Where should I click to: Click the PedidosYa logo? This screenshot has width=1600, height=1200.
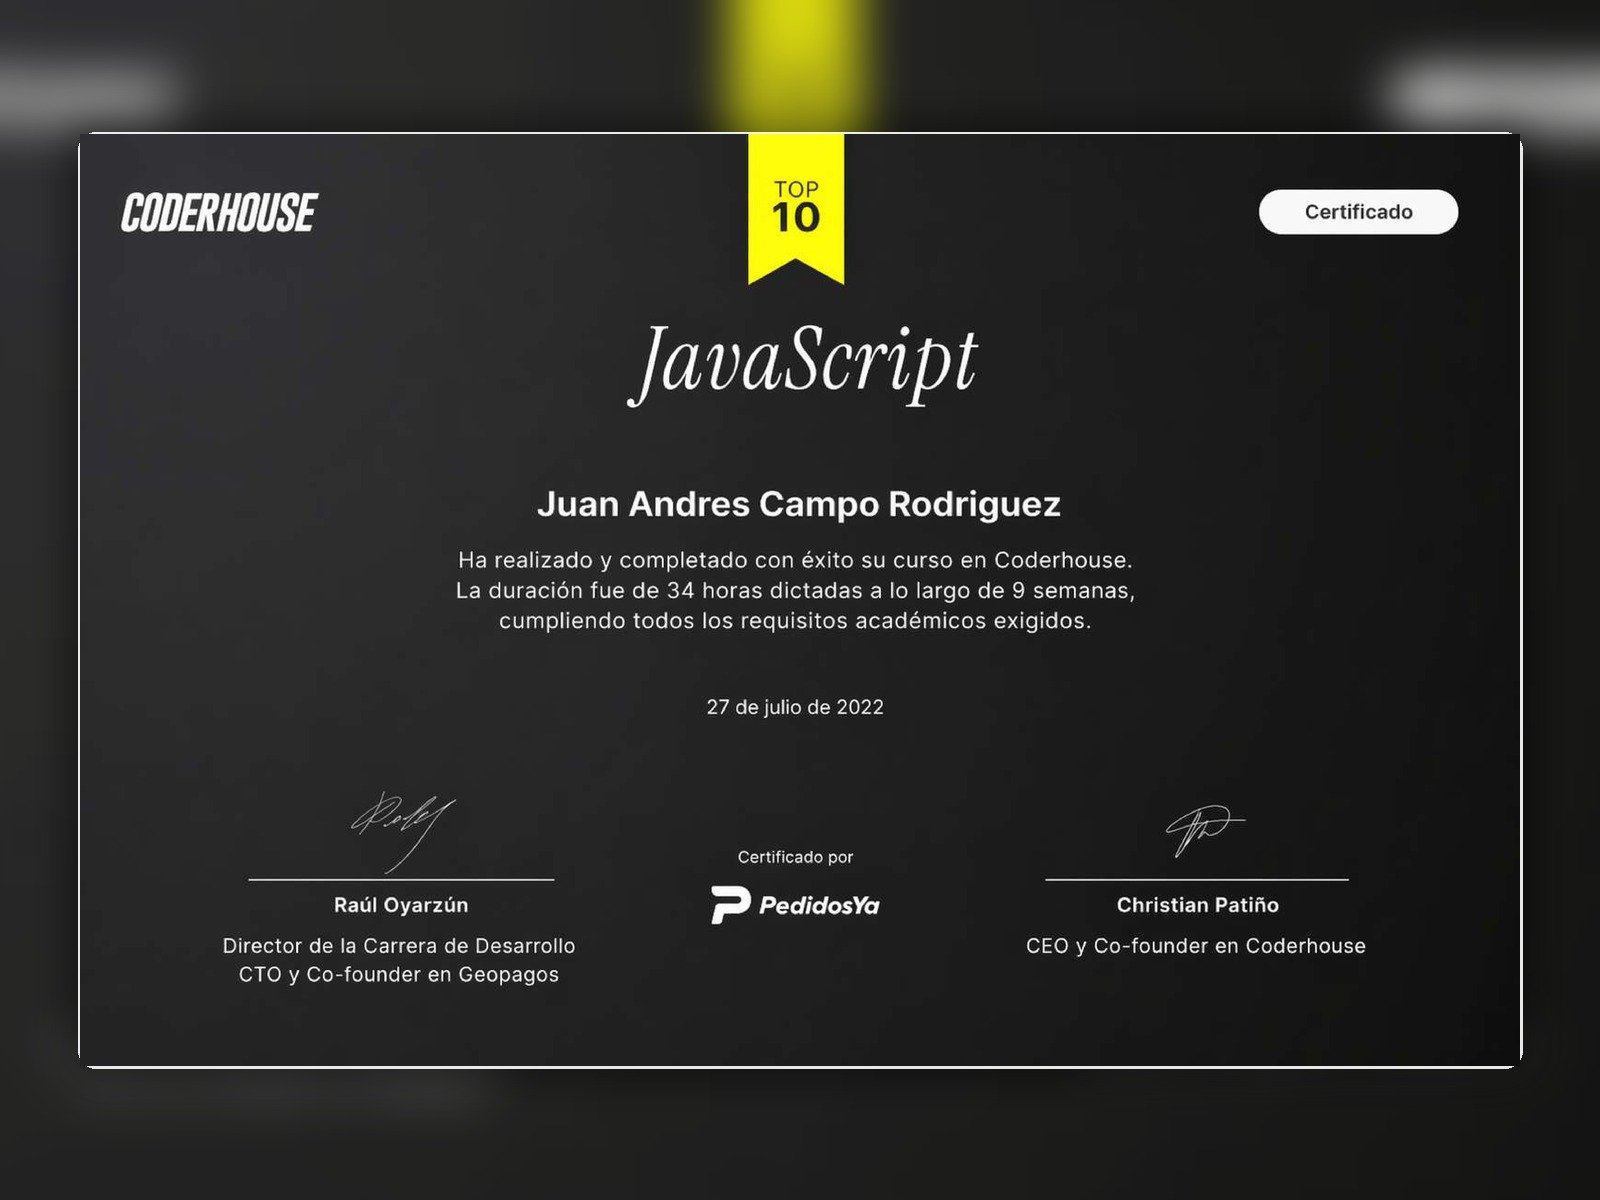[x=795, y=905]
